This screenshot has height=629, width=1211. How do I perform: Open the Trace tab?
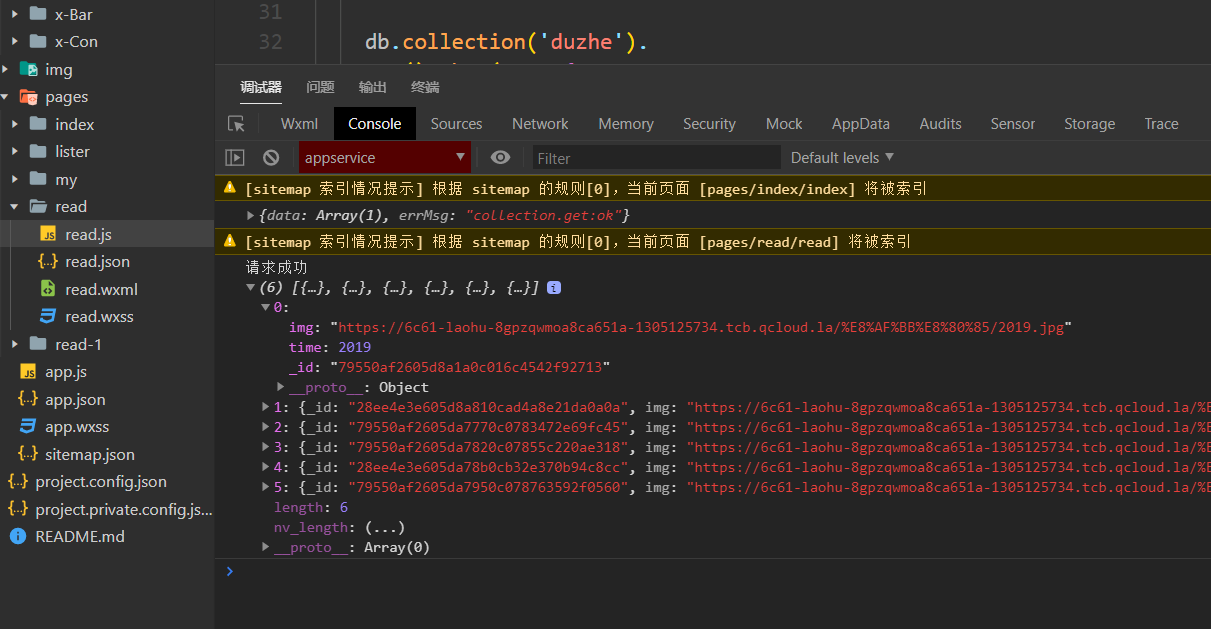(x=1162, y=124)
